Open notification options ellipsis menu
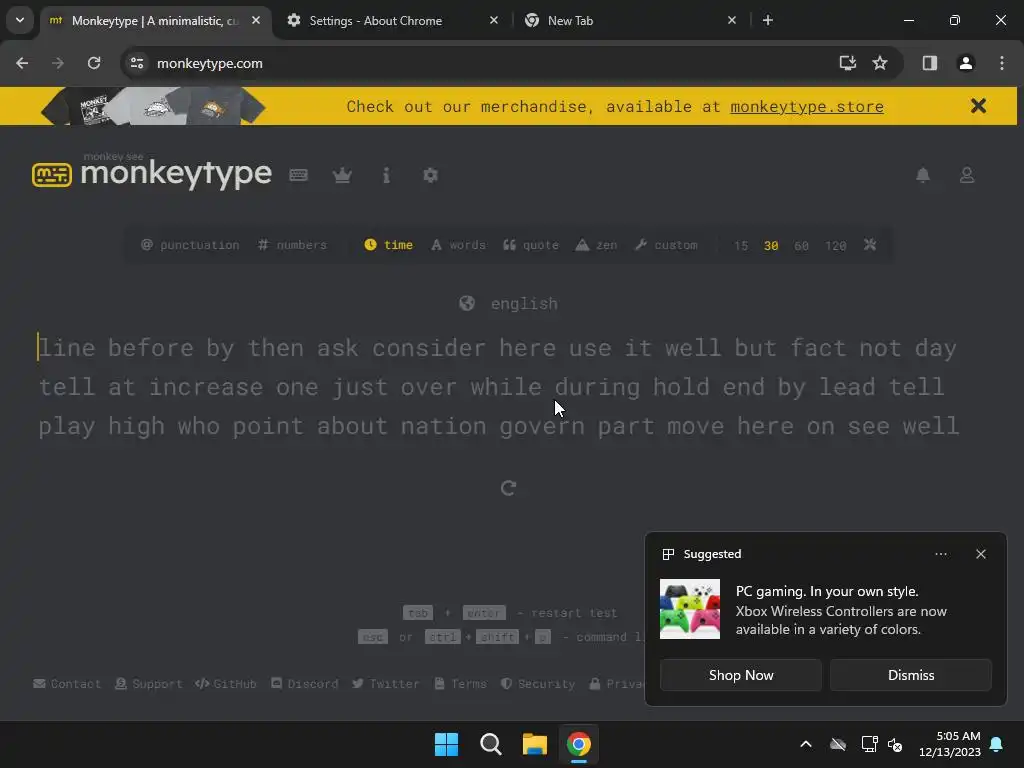 click(940, 554)
